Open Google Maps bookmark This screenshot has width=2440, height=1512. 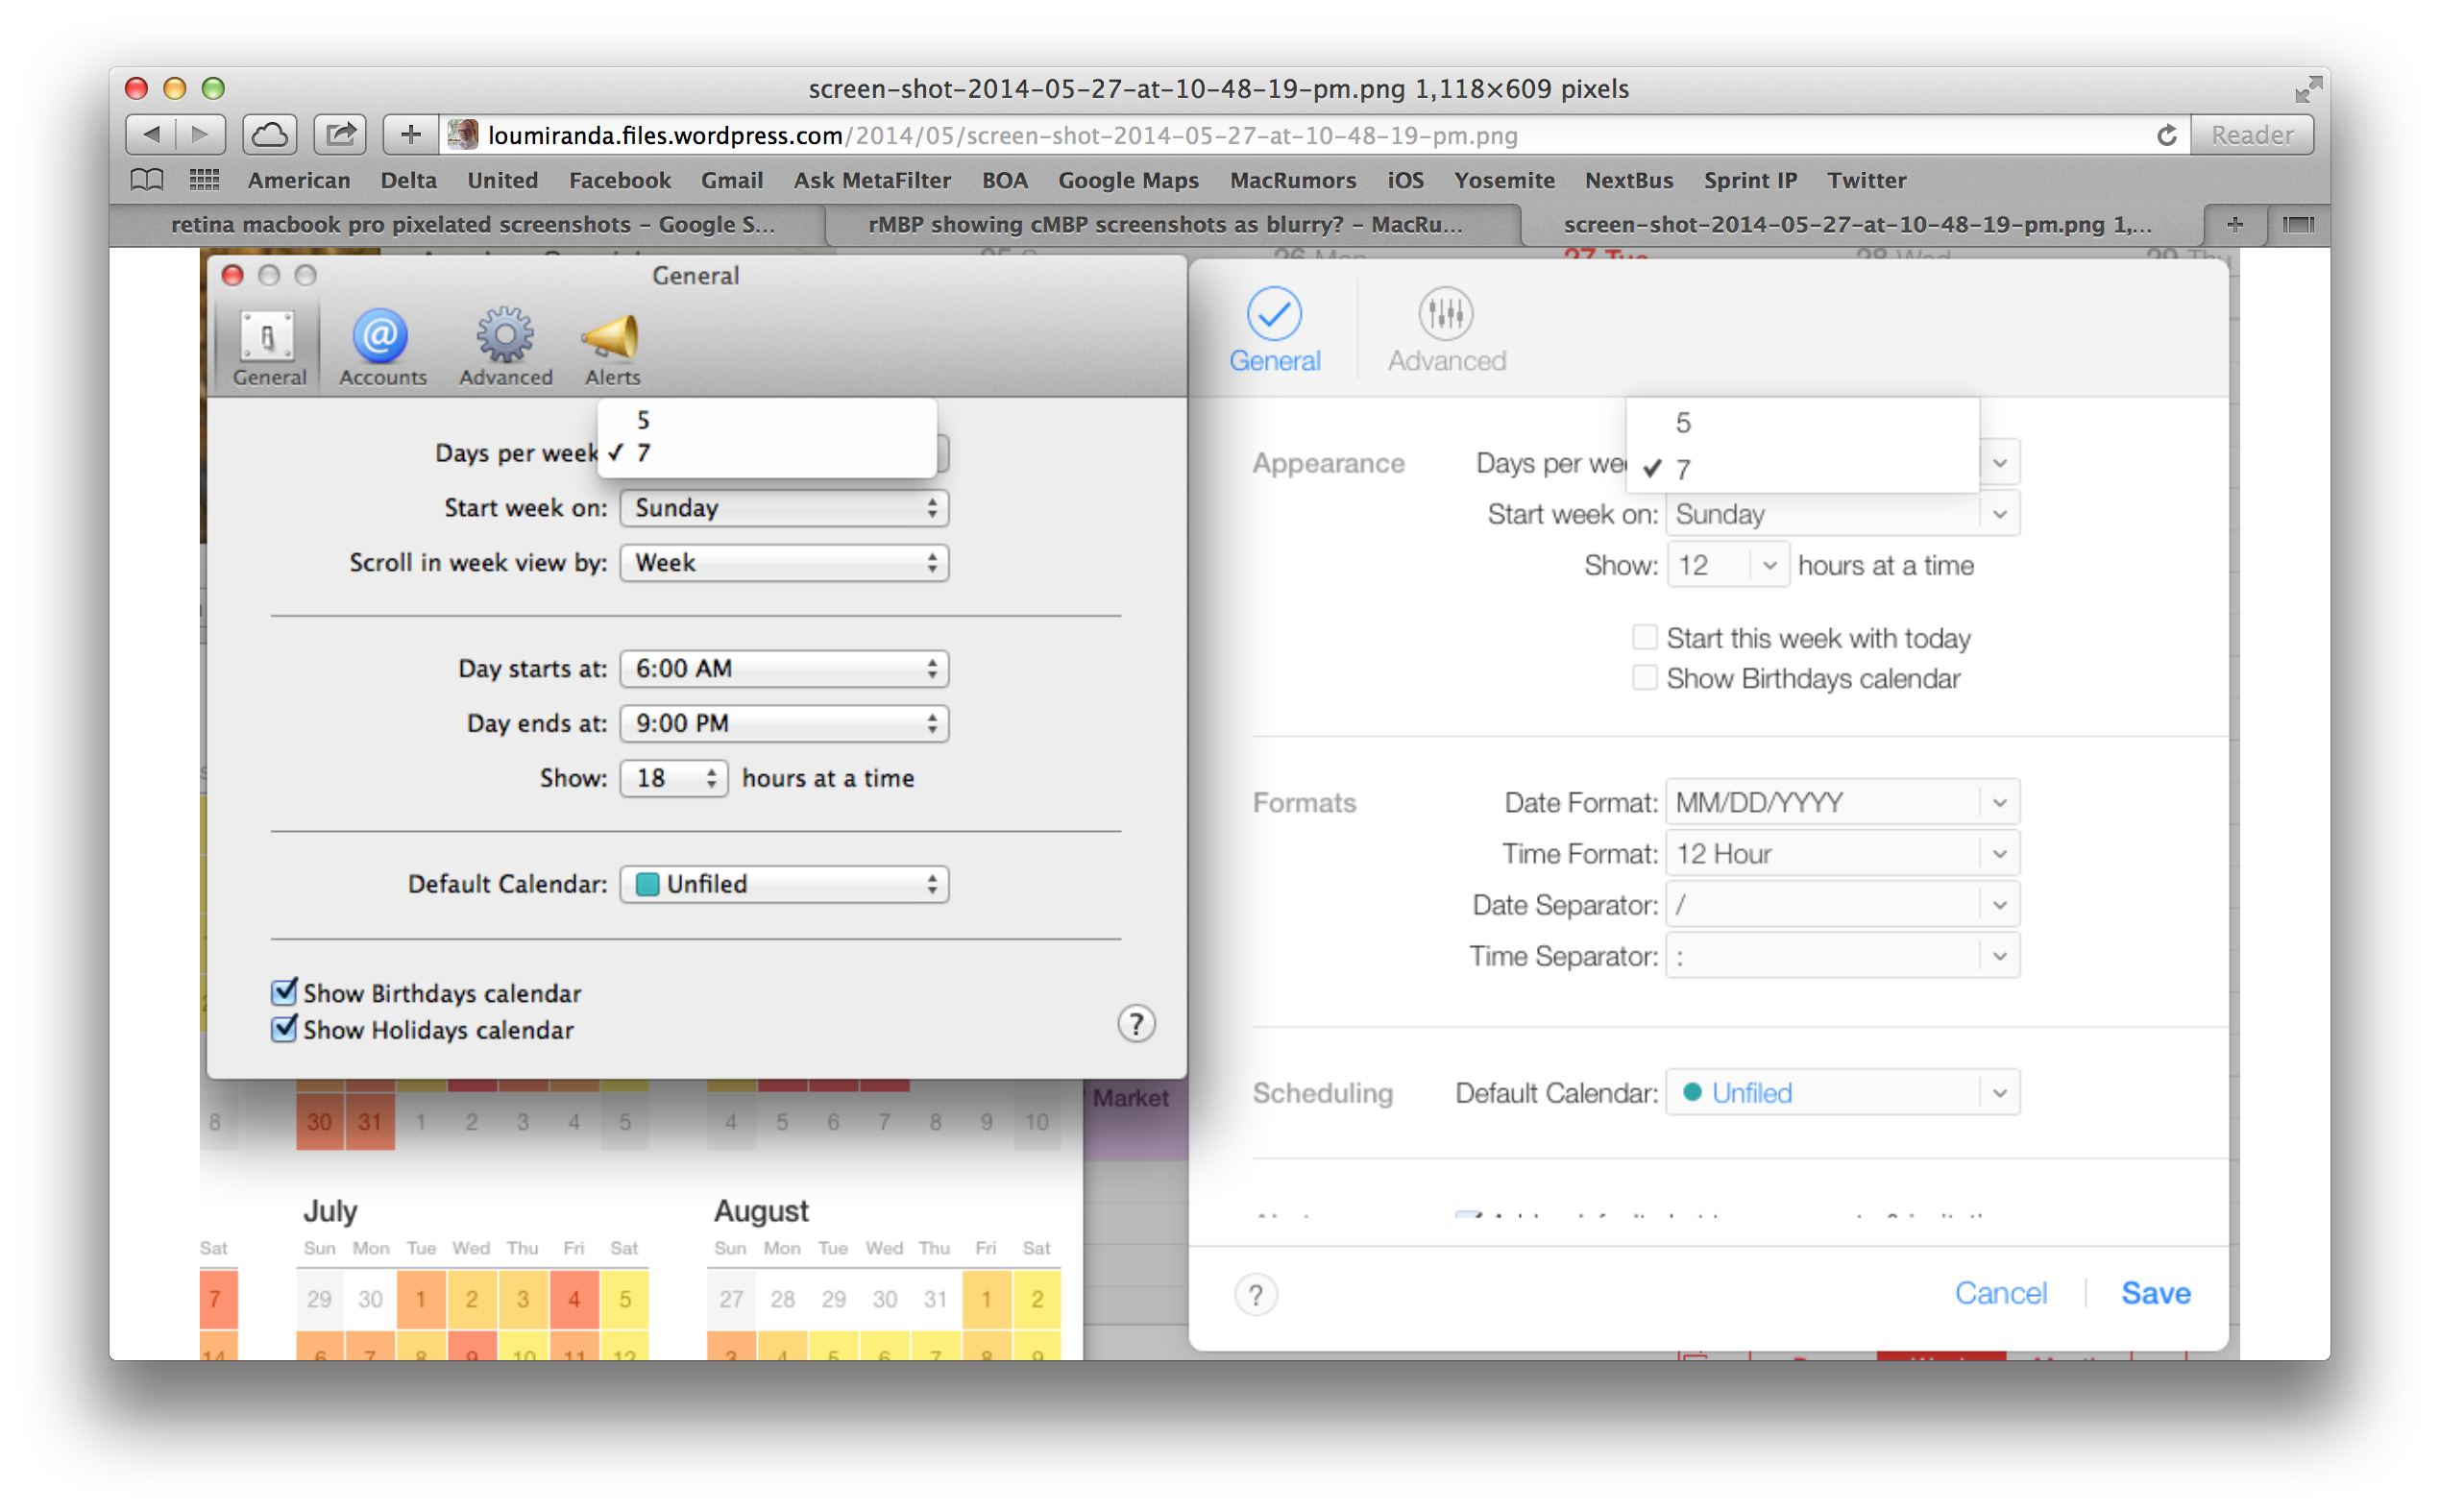click(x=1128, y=180)
